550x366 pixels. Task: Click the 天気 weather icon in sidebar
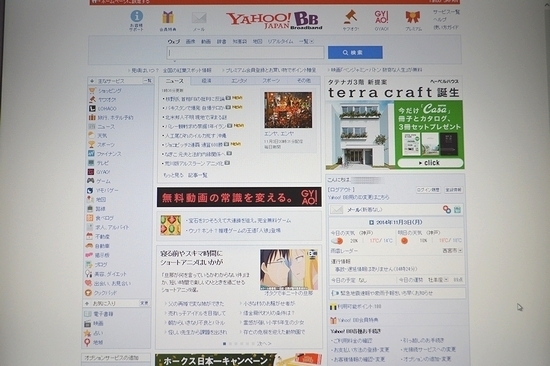(92, 135)
